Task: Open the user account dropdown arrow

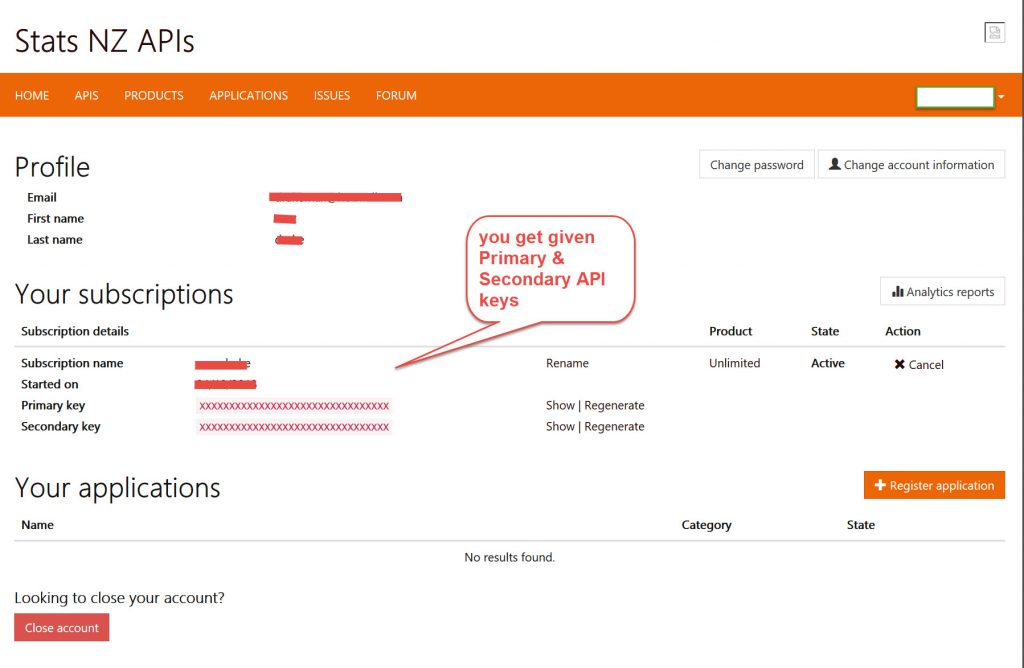Action: [x=1001, y=97]
